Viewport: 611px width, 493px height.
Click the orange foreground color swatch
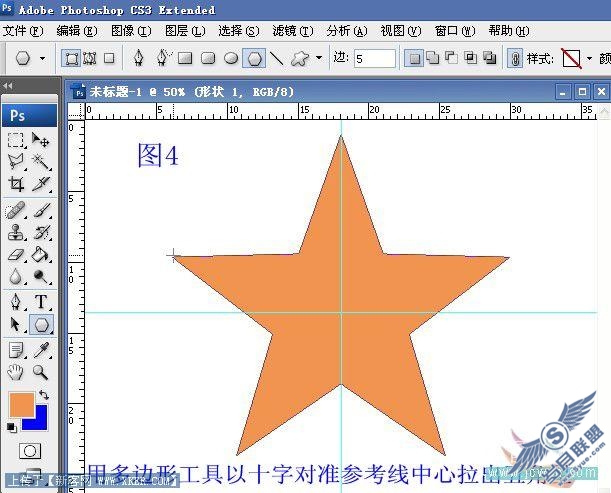[x=21, y=405]
